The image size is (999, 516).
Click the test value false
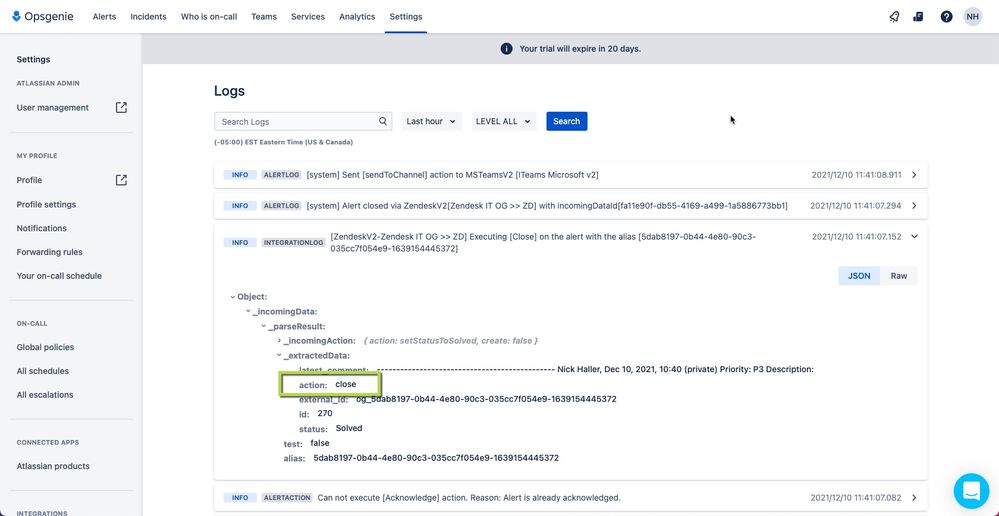click(320, 443)
